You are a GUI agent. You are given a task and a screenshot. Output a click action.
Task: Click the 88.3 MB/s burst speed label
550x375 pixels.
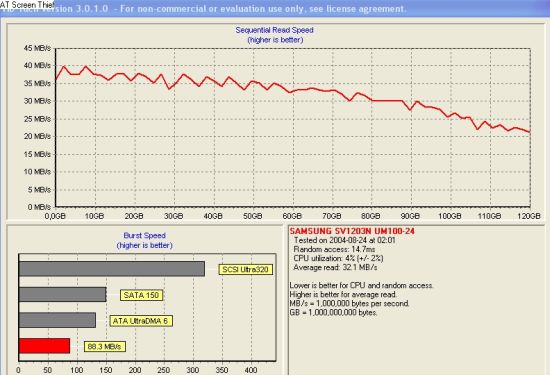tap(105, 347)
